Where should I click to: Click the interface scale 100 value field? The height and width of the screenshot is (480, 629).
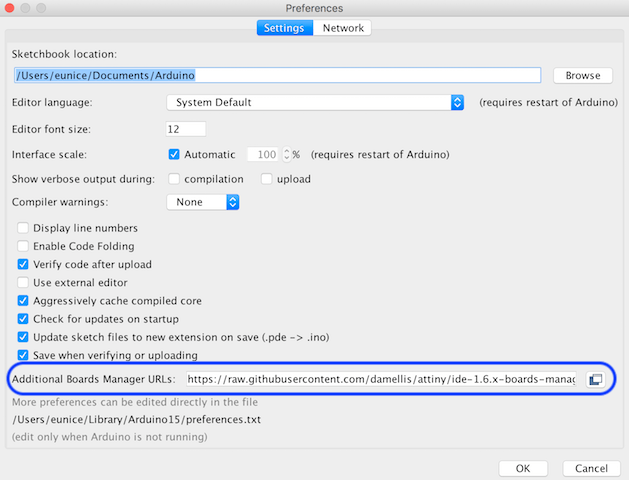(x=263, y=154)
